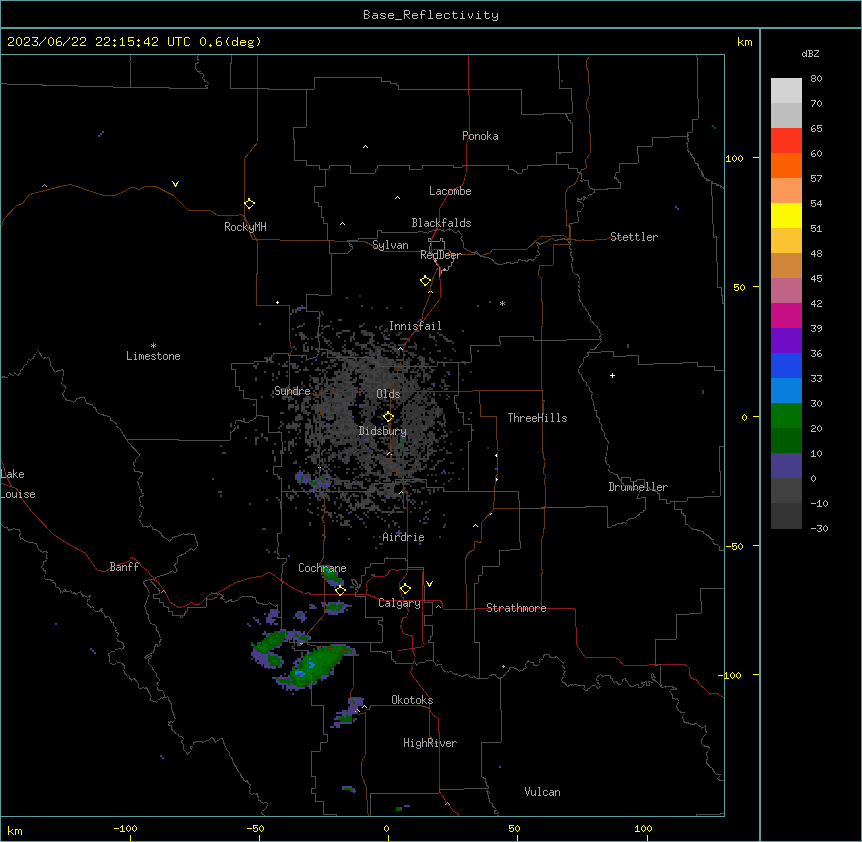Click the white plus marker west of Drumheller's north
The height and width of the screenshot is (842, 862).
tap(612, 375)
